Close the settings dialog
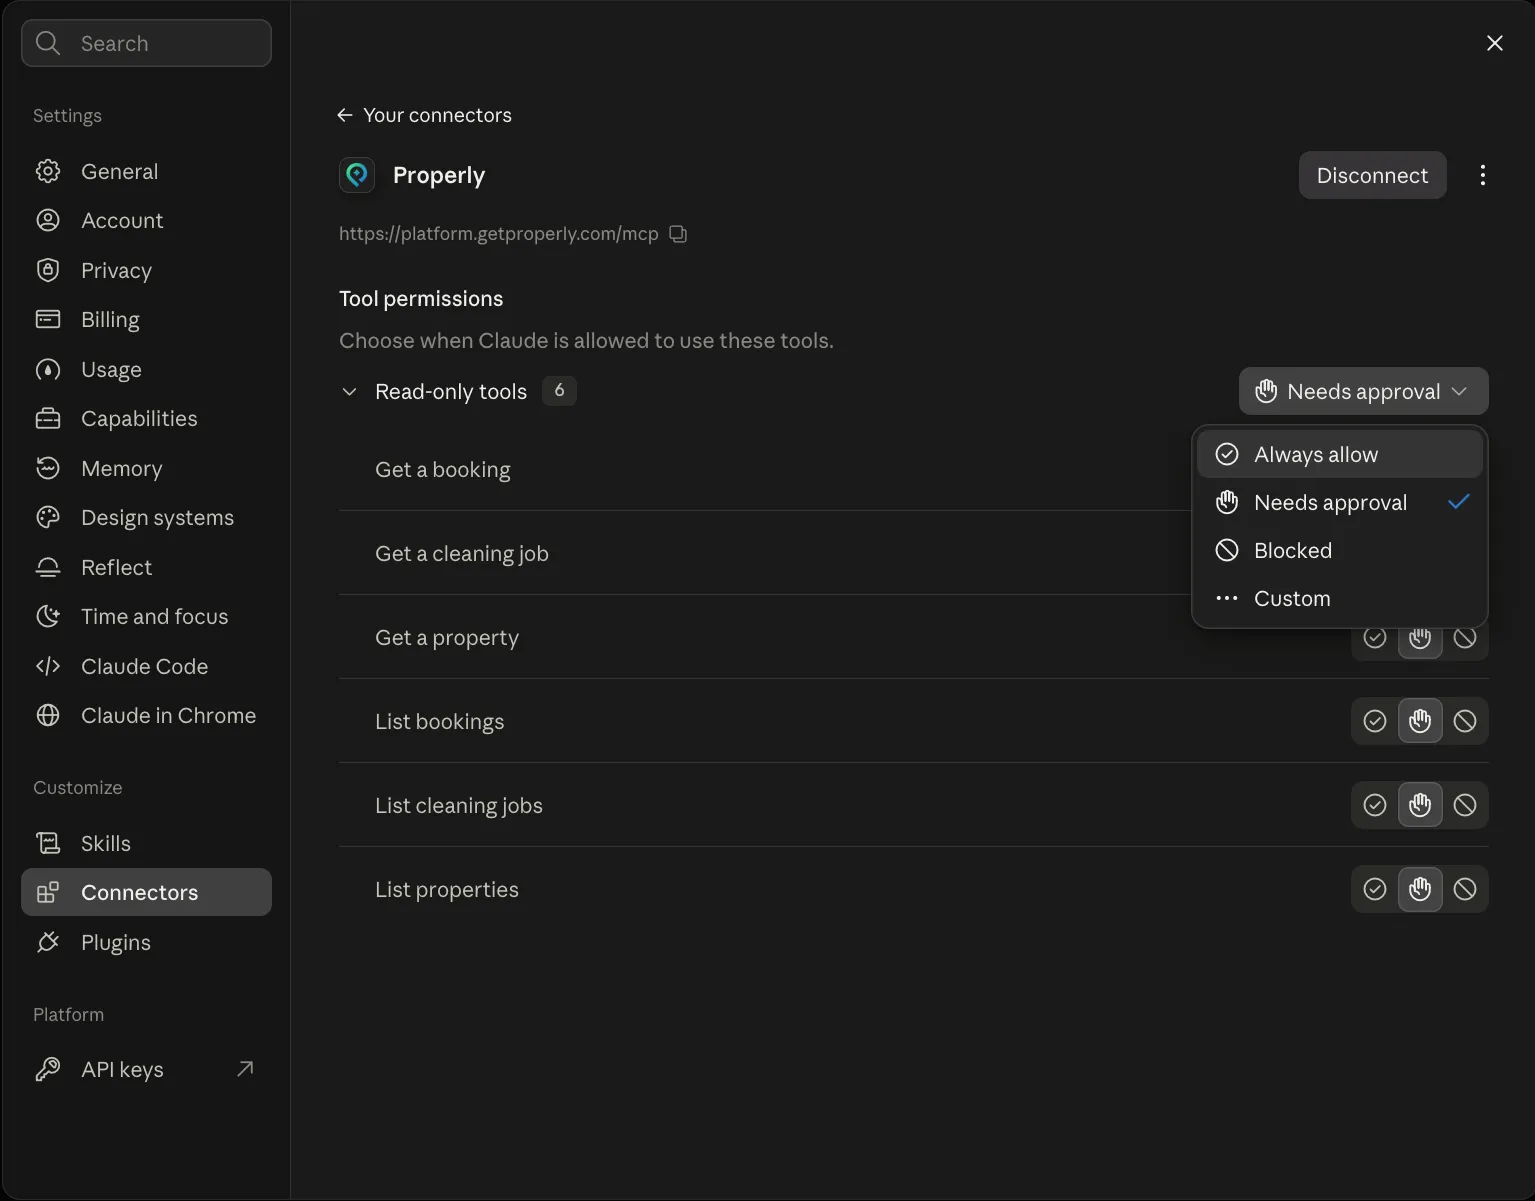The width and height of the screenshot is (1535, 1201). pos(1494,43)
